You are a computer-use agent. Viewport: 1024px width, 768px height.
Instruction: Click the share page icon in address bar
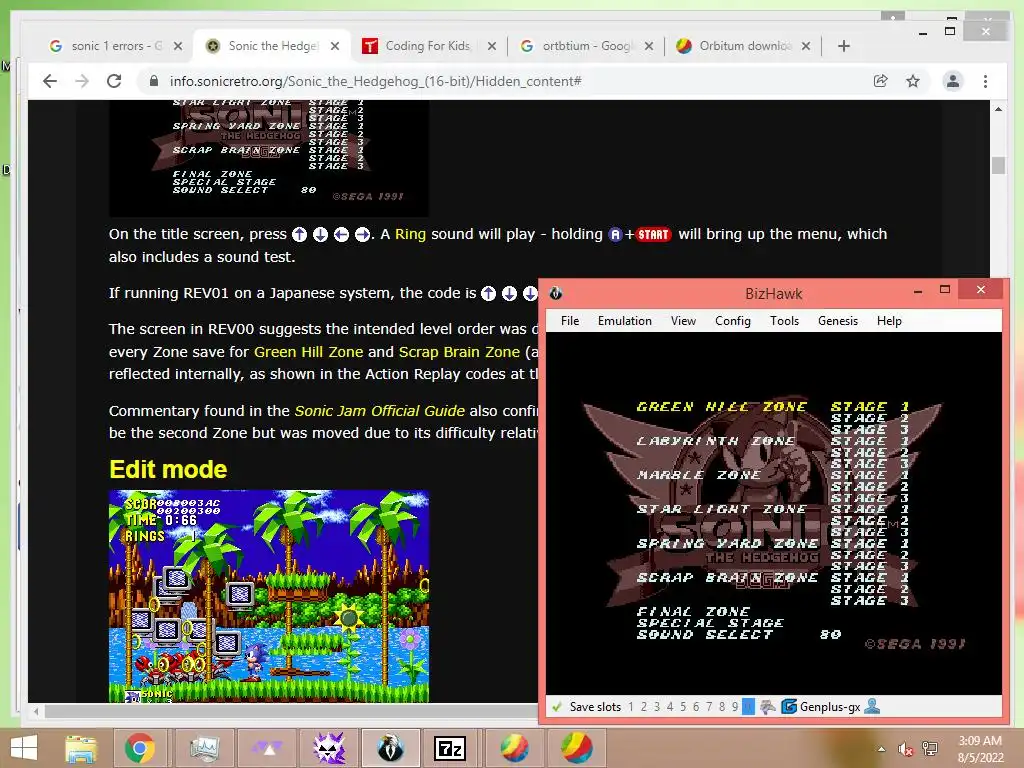tap(880, 81)
